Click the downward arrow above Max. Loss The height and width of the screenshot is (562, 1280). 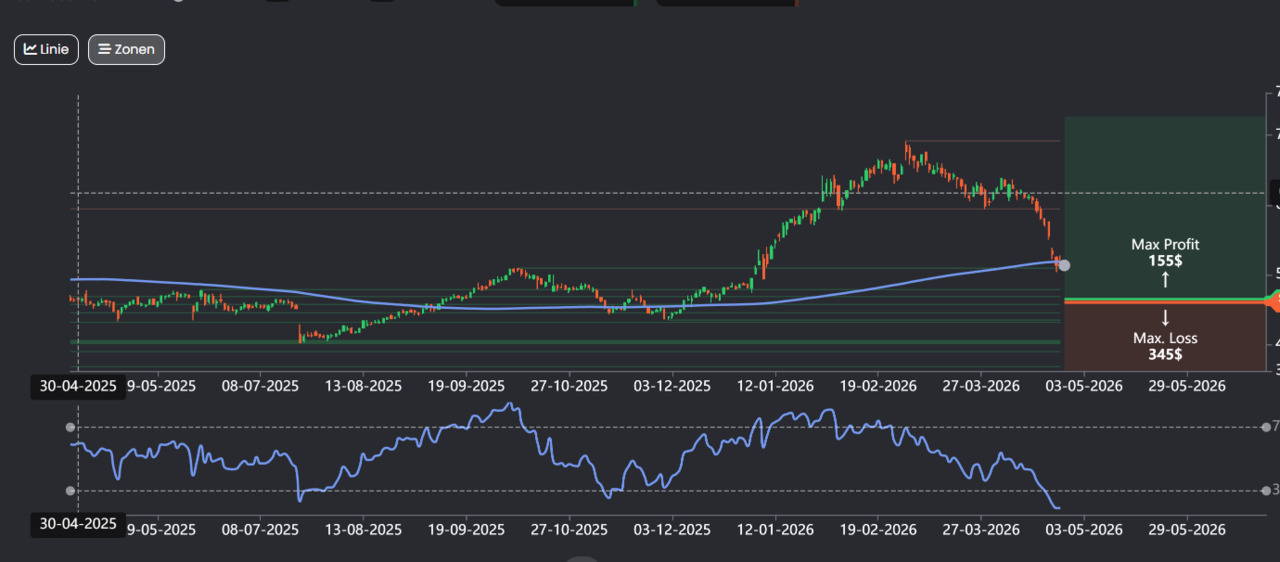(1165, 319)
